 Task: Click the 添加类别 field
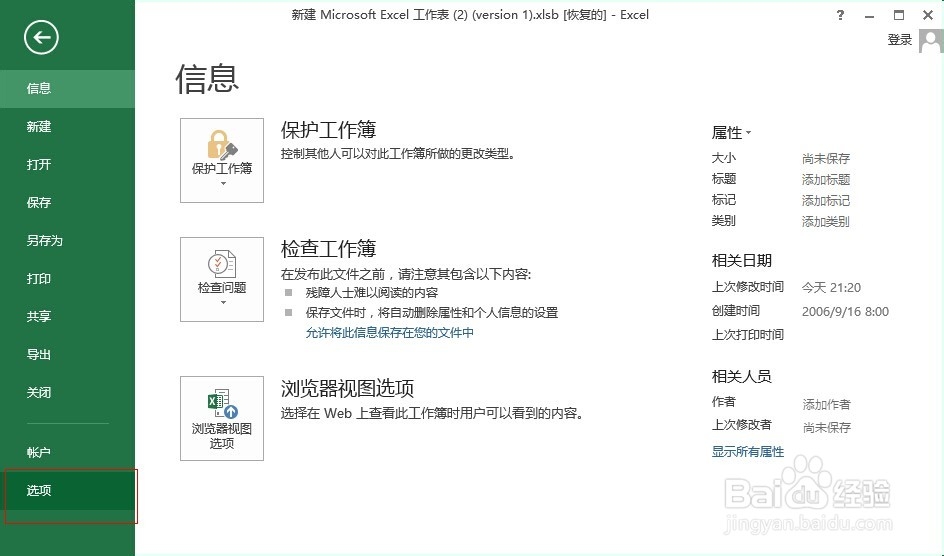click(x=826, y=221)
